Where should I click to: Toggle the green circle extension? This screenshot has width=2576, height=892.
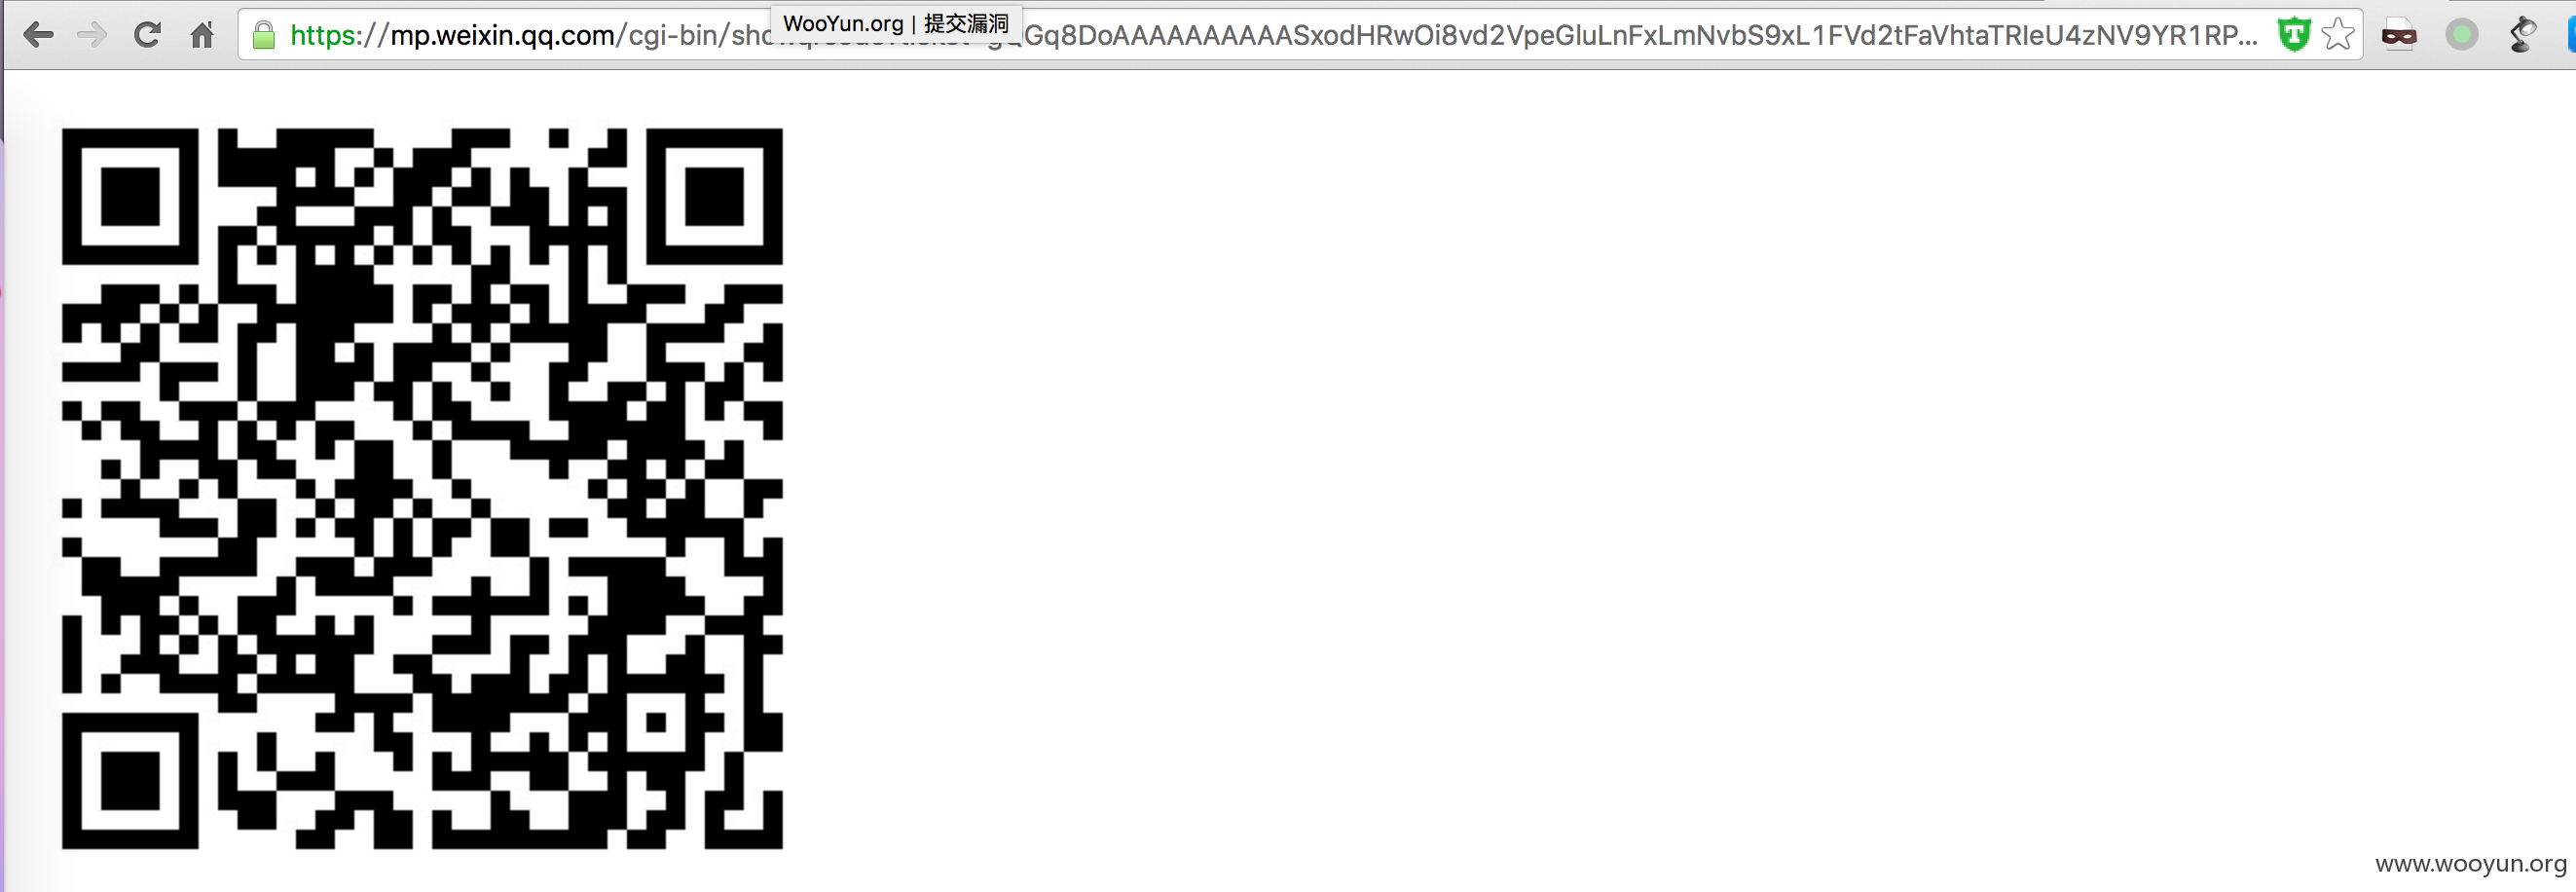point(2461,36)
